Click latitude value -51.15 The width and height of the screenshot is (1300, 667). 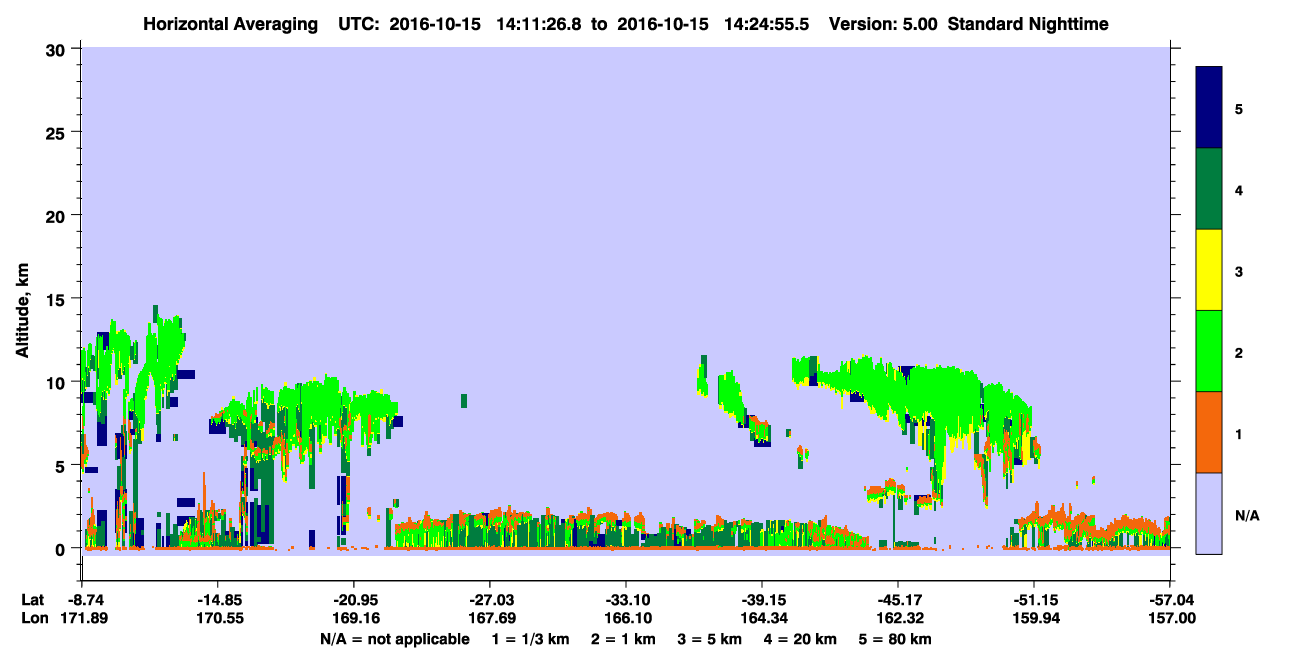(1034, 600)
